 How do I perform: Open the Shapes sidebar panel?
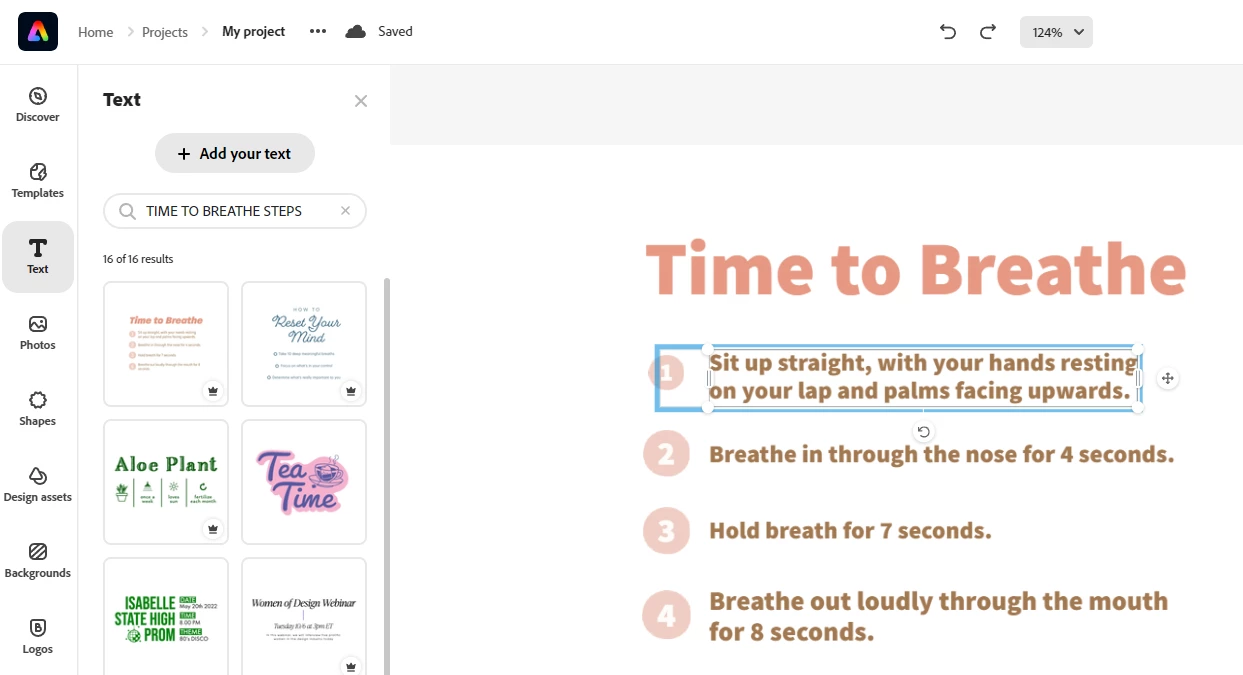tap(38, 409)
